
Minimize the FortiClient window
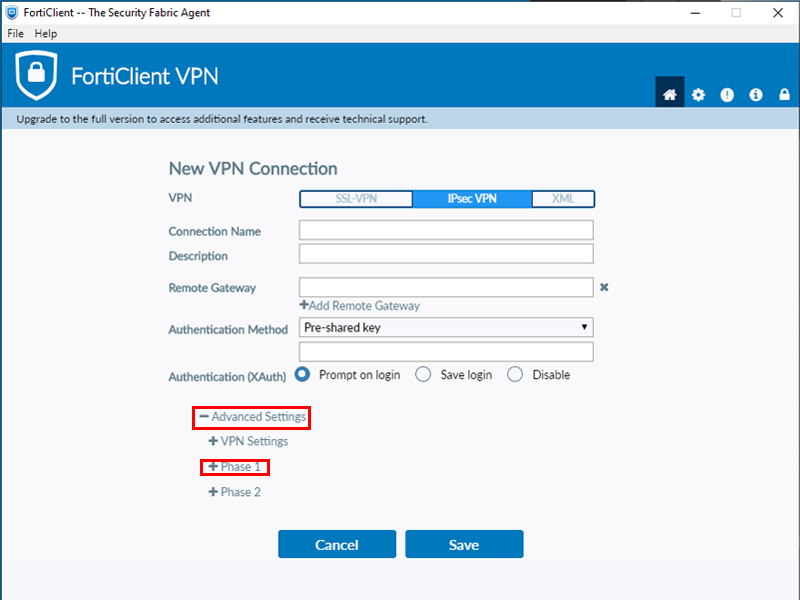[695, 13]
